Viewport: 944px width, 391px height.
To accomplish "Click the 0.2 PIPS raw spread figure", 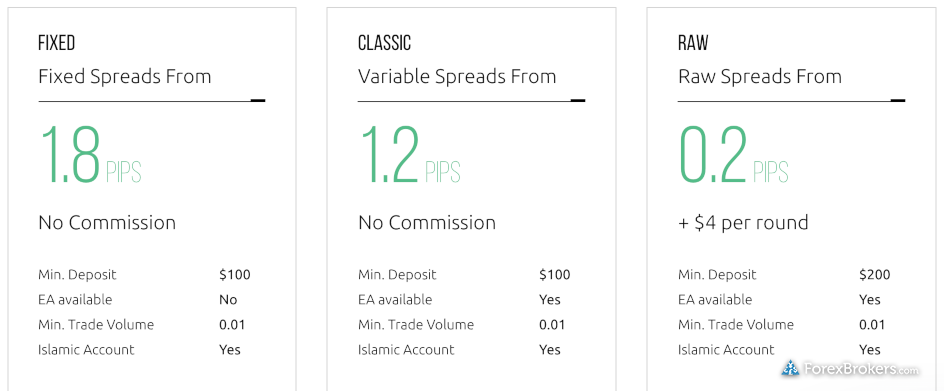I will point(734,154).
